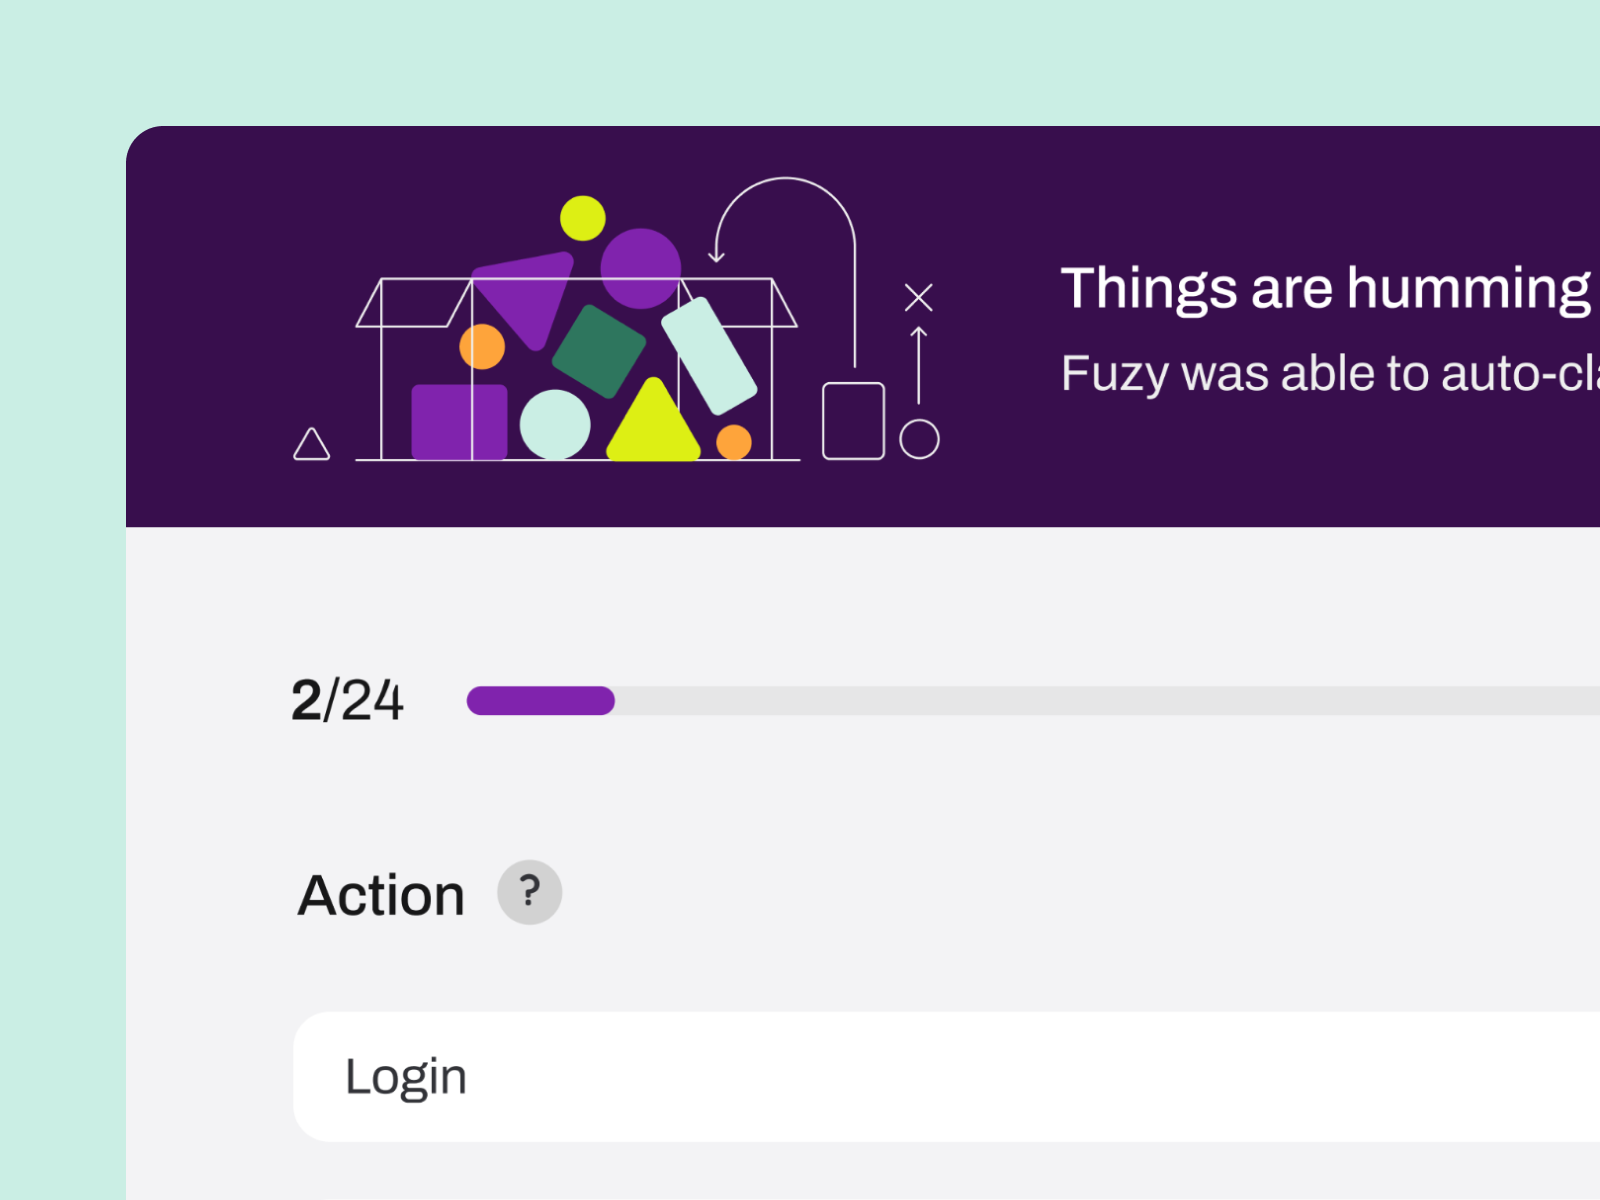Viewport: 1600px width, 1200px height.
Task: Click the small yellow circle above the box
Action: point(582,218)
